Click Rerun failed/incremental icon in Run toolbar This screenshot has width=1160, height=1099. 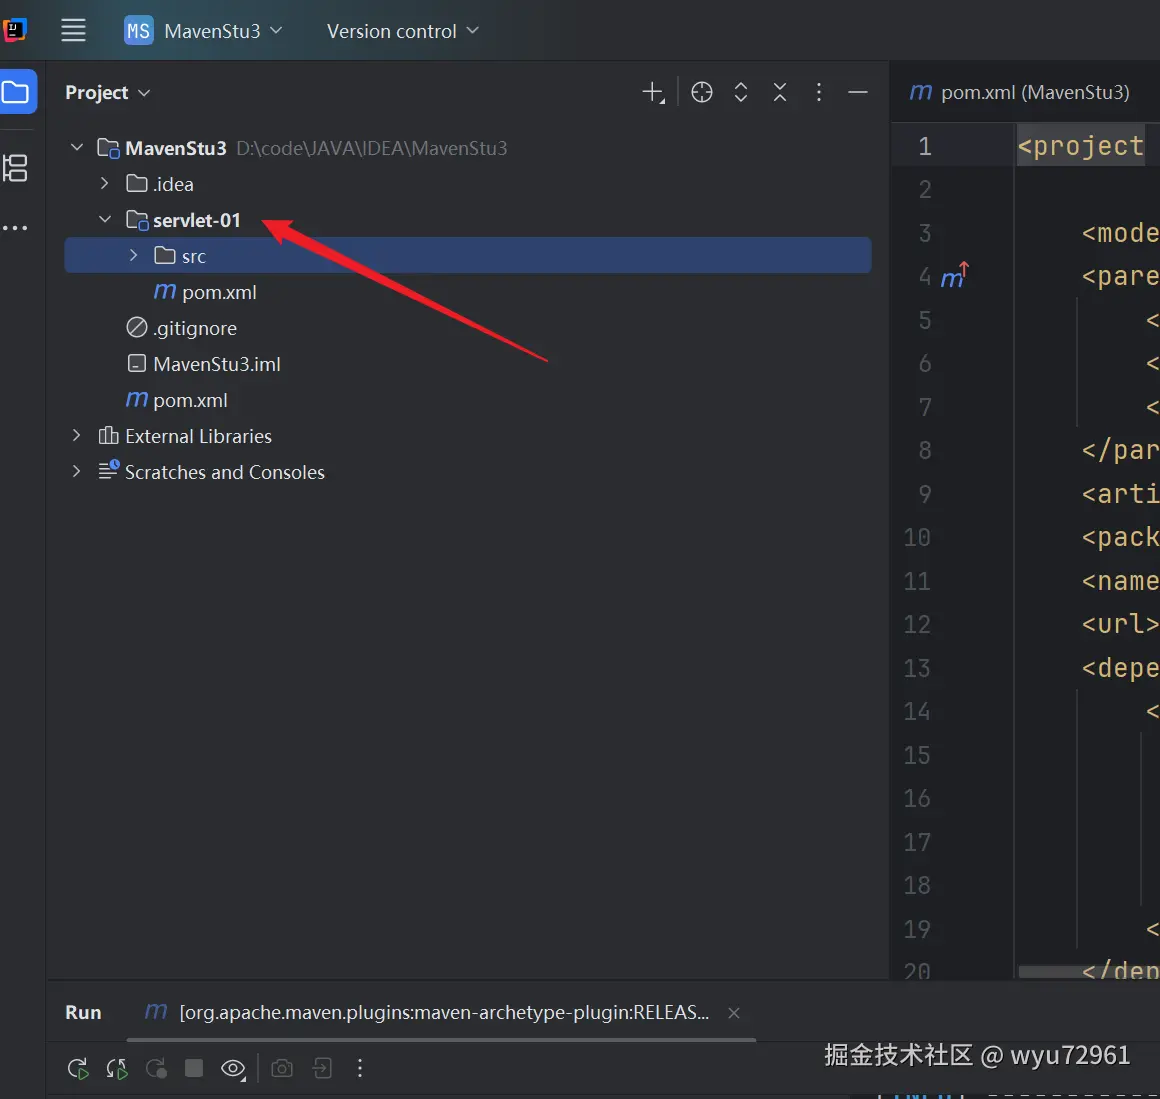117,1069
